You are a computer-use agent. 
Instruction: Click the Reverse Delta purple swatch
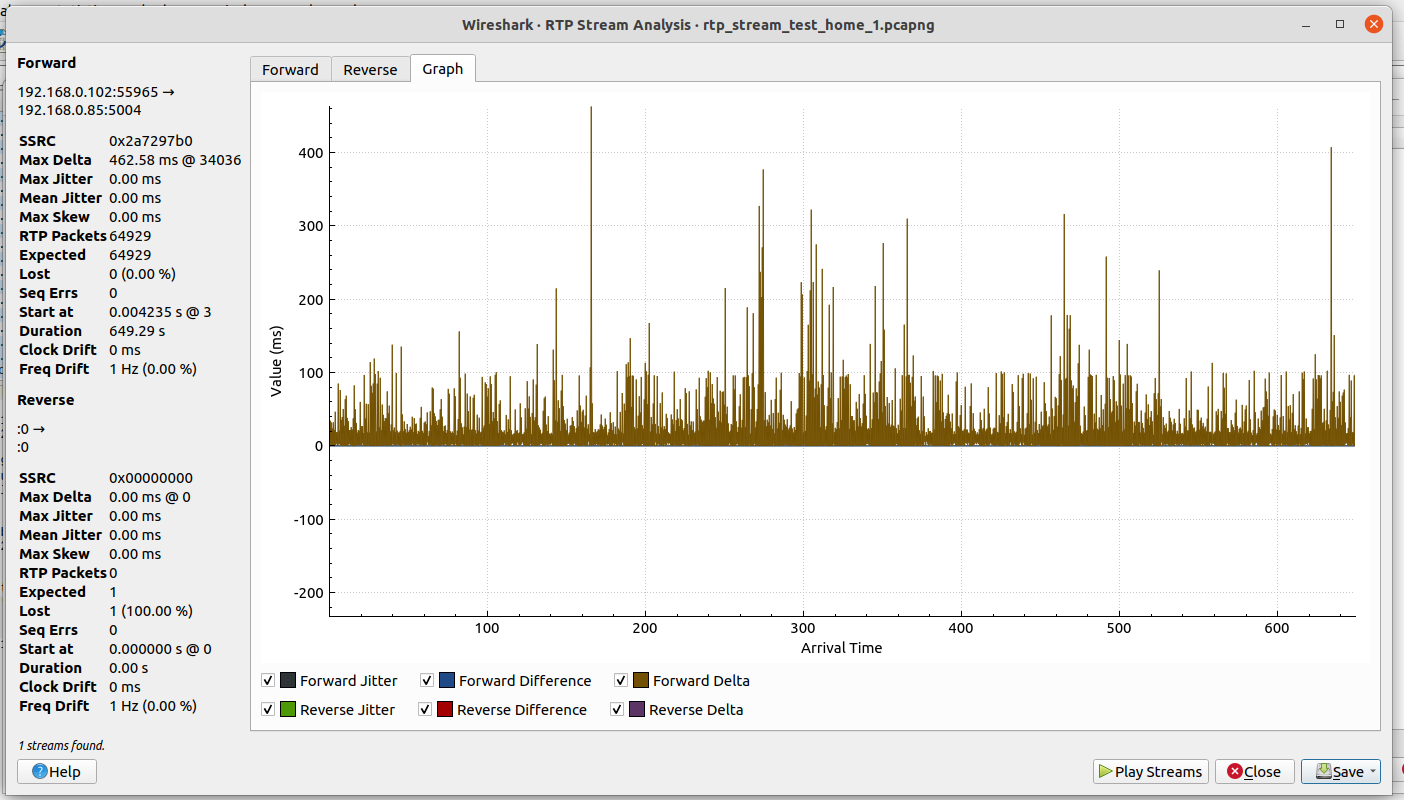[637, 710]
